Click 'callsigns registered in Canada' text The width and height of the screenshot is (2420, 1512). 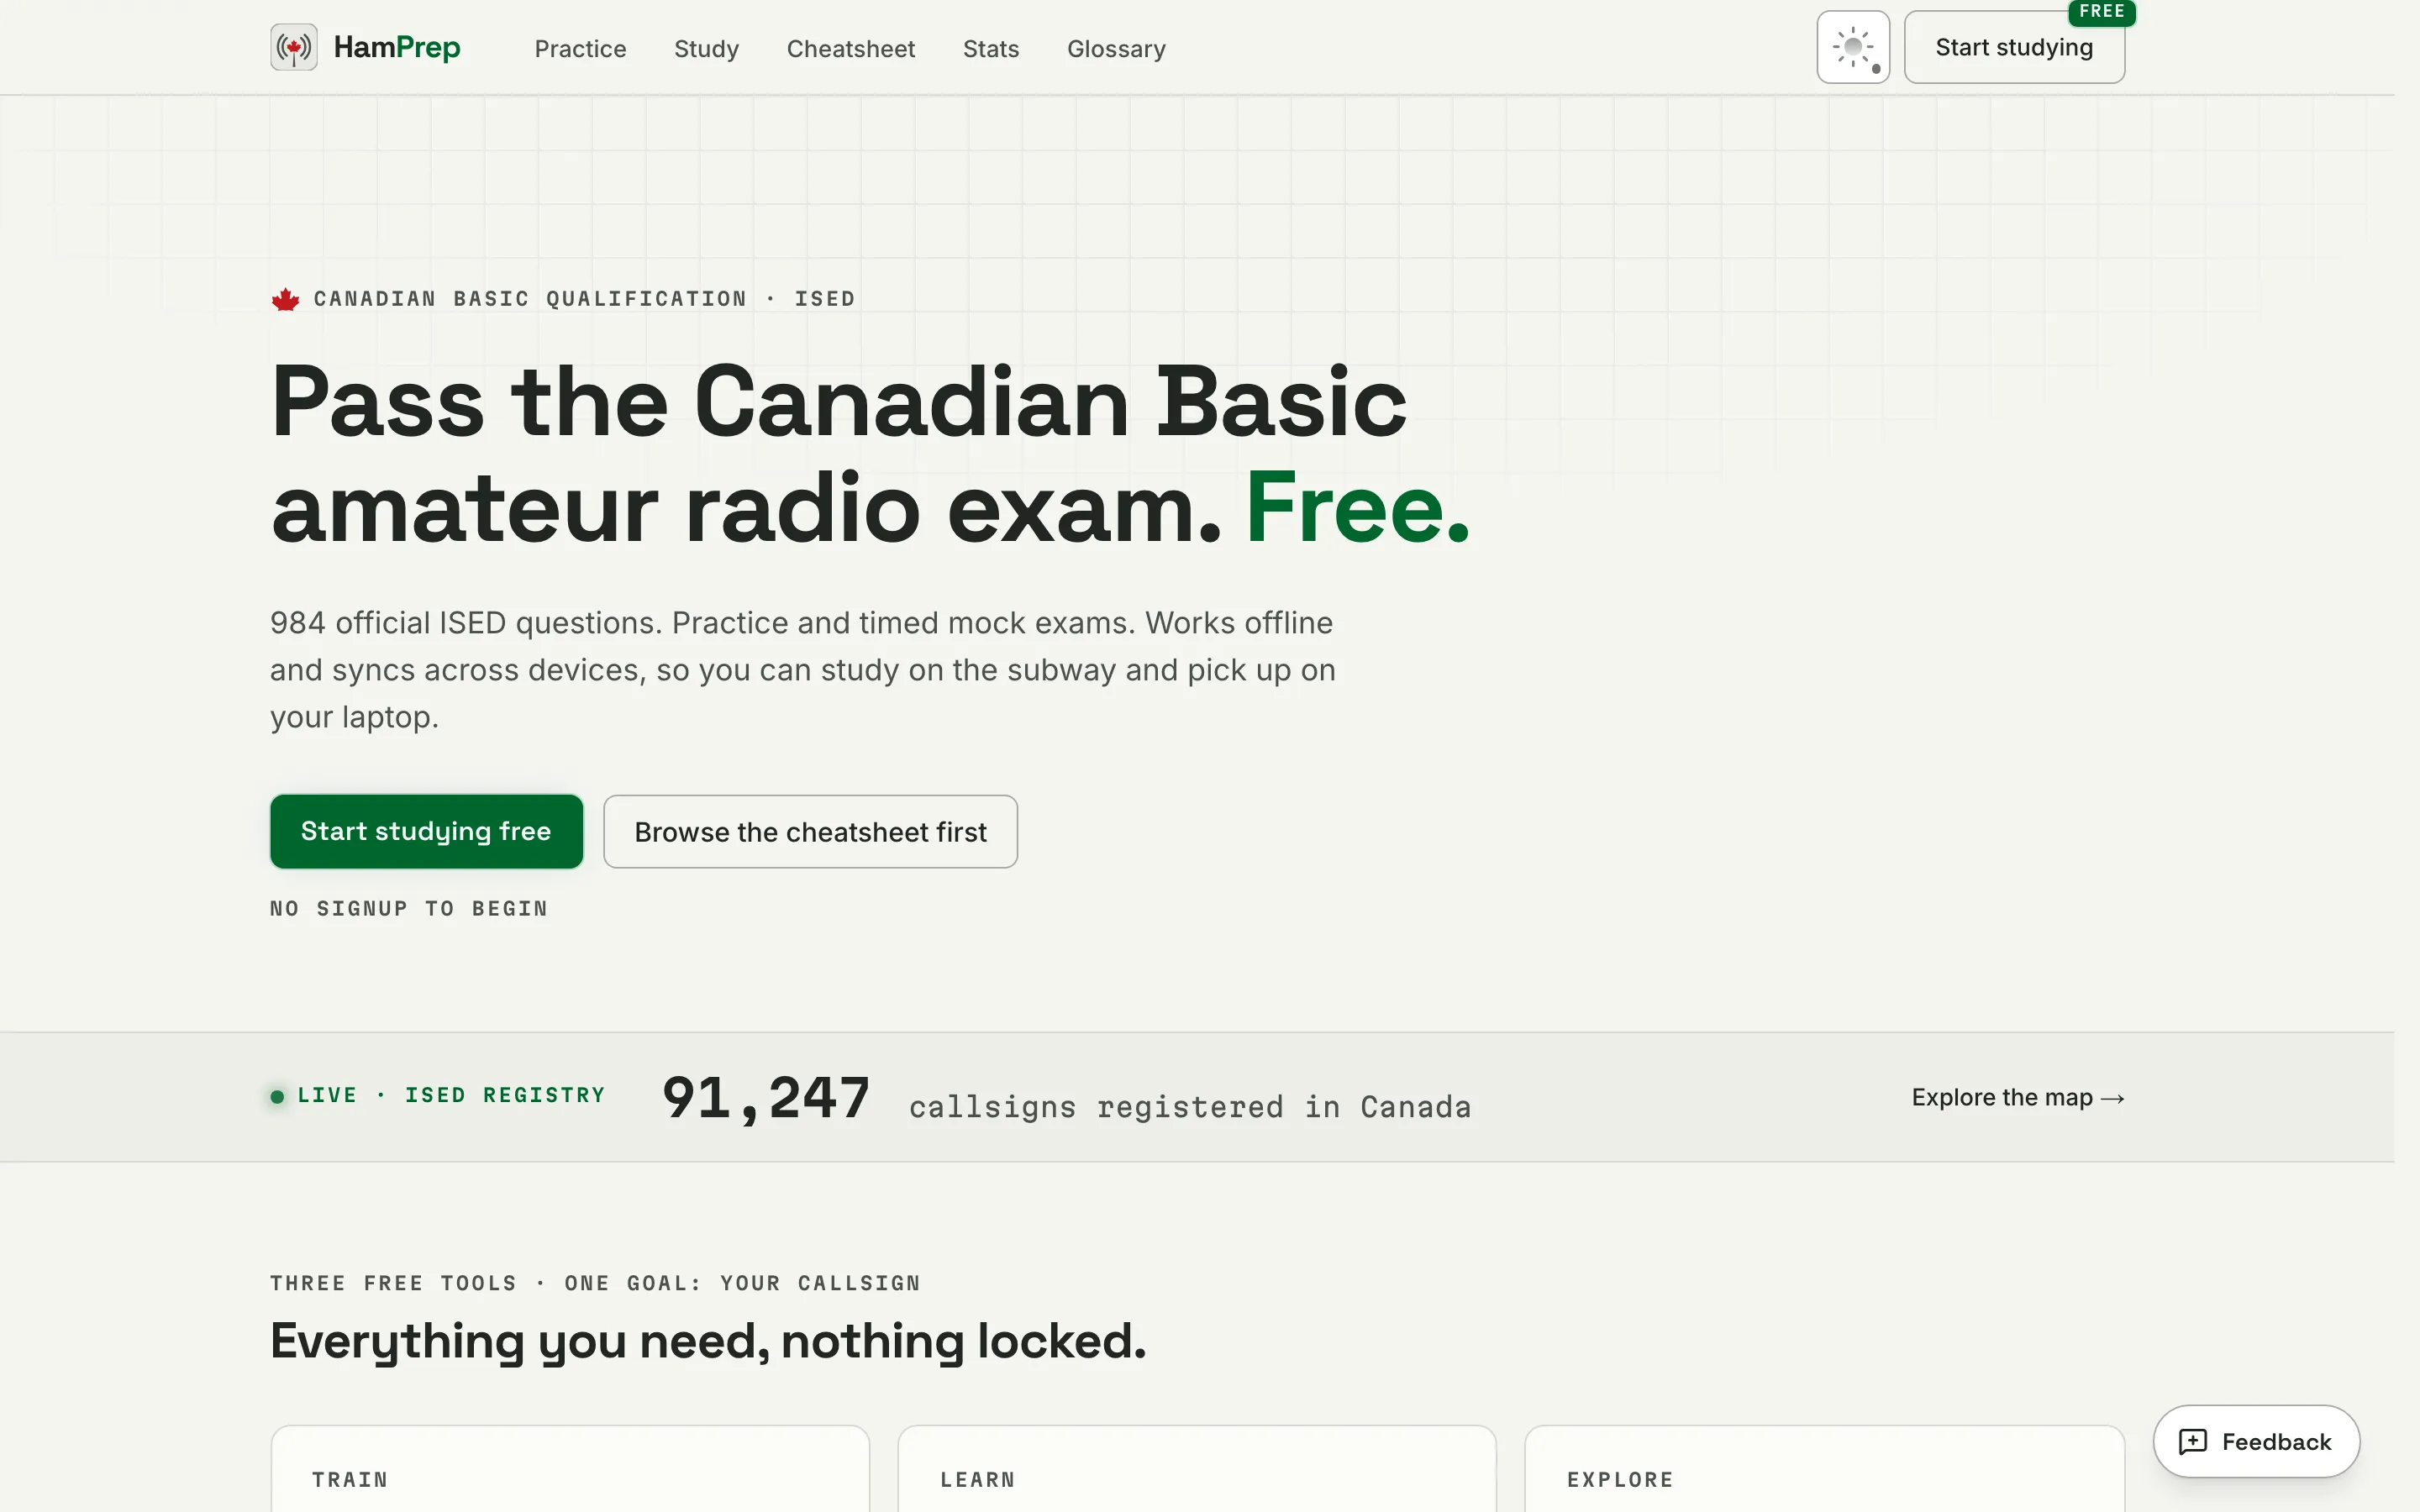pos(1190,1107)
